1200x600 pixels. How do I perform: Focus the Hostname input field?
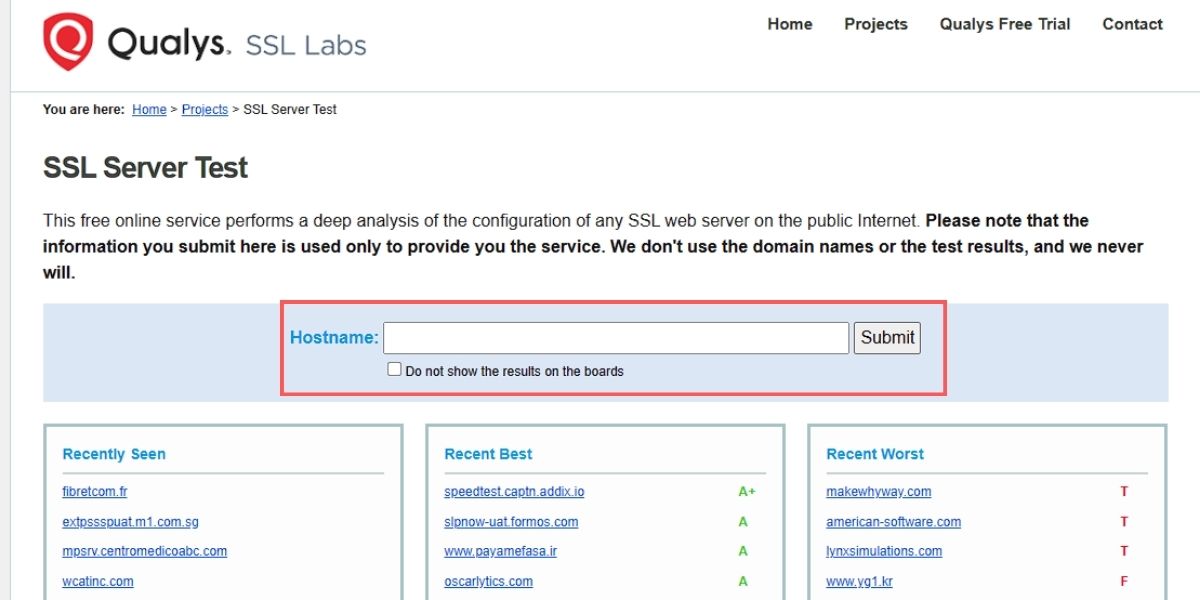pyautogui.click(x=616, y=338)
